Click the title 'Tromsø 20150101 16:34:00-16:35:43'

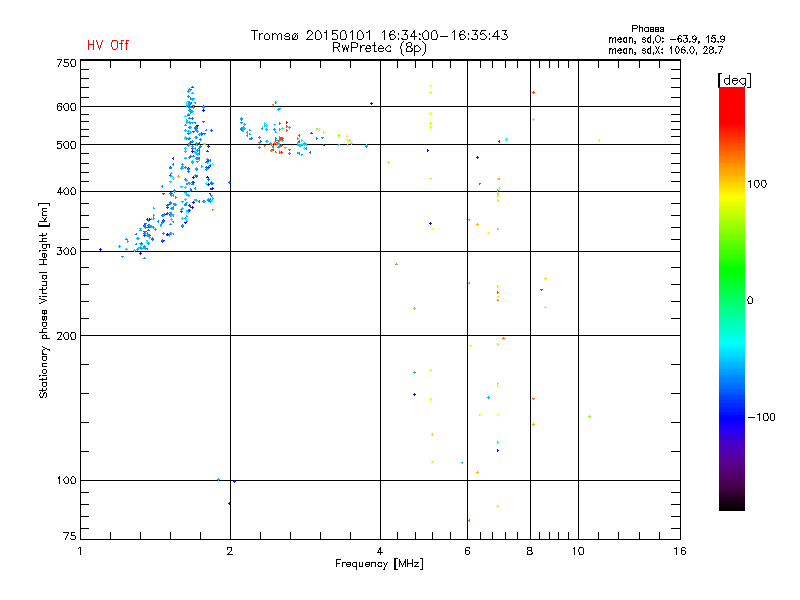379,35
